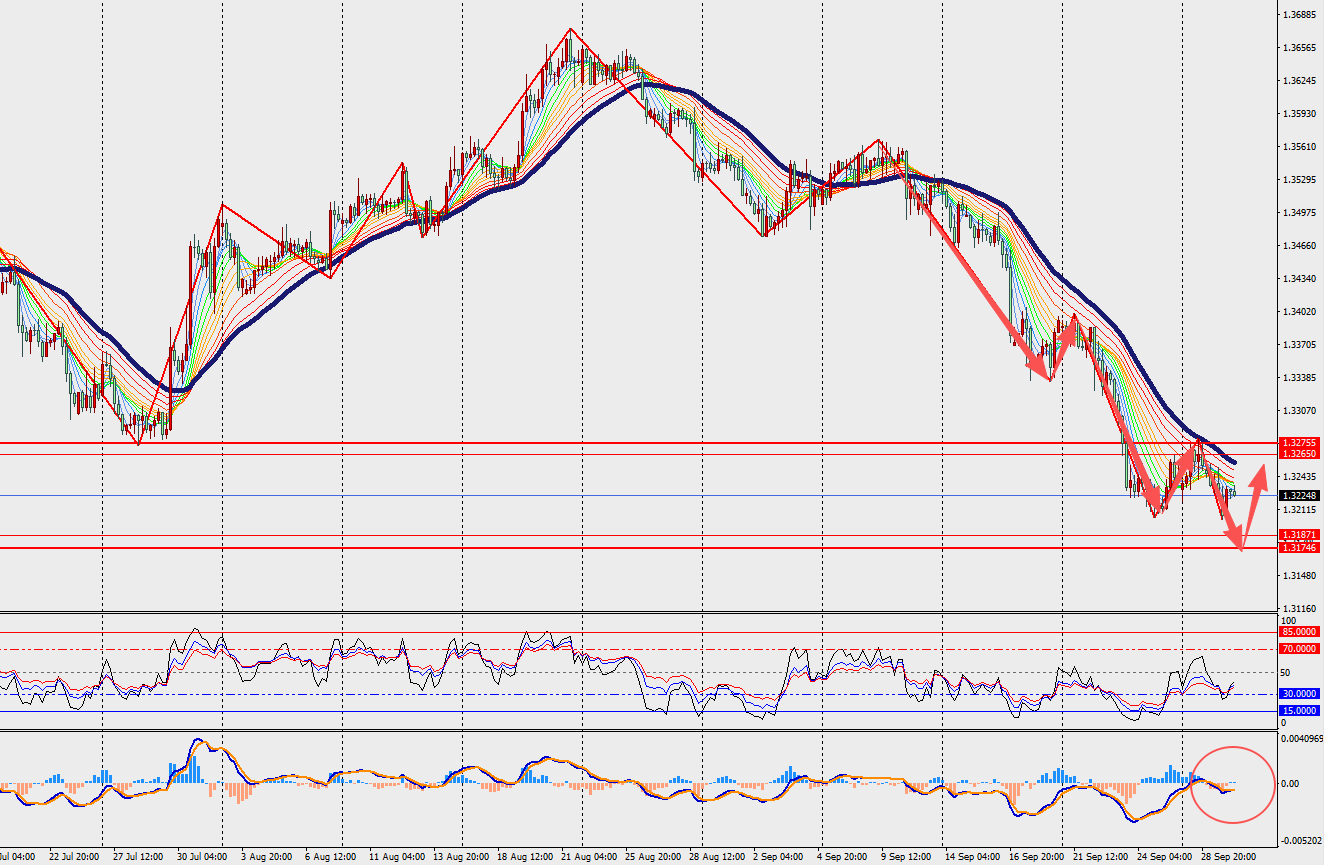Click the blue 30.0000 oscillator level tag
Image resolution: width=1325 pixels, height=865 pixels.
tap(1301, 694)
